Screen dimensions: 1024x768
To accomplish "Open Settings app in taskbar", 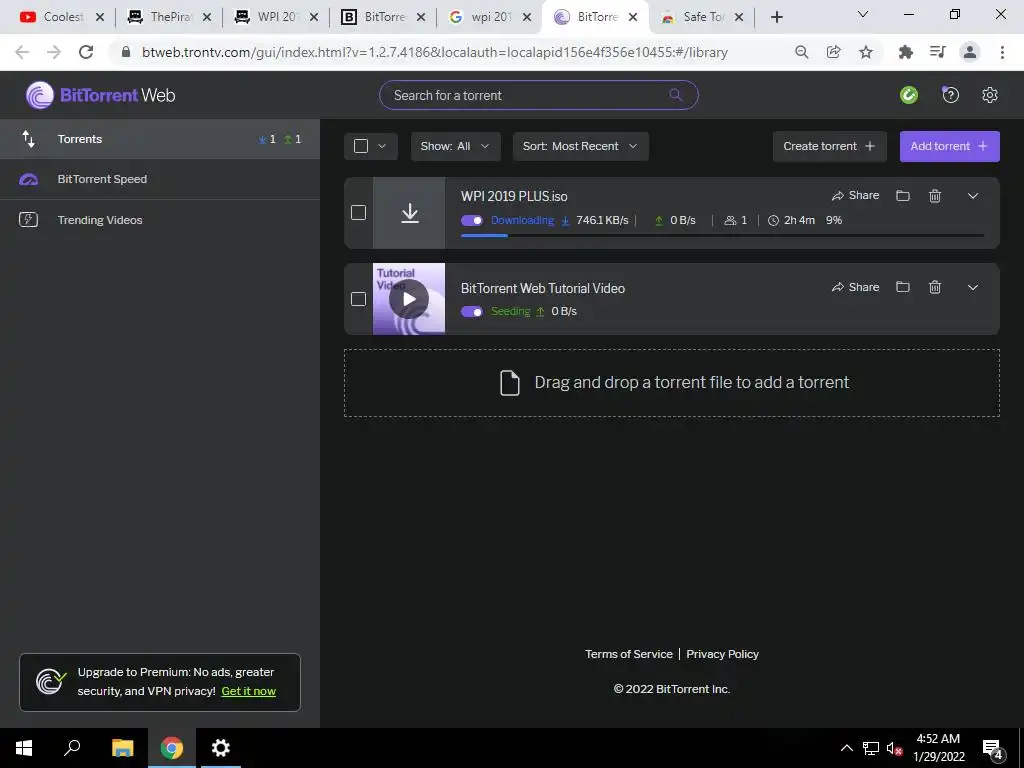I will [221, 748].
